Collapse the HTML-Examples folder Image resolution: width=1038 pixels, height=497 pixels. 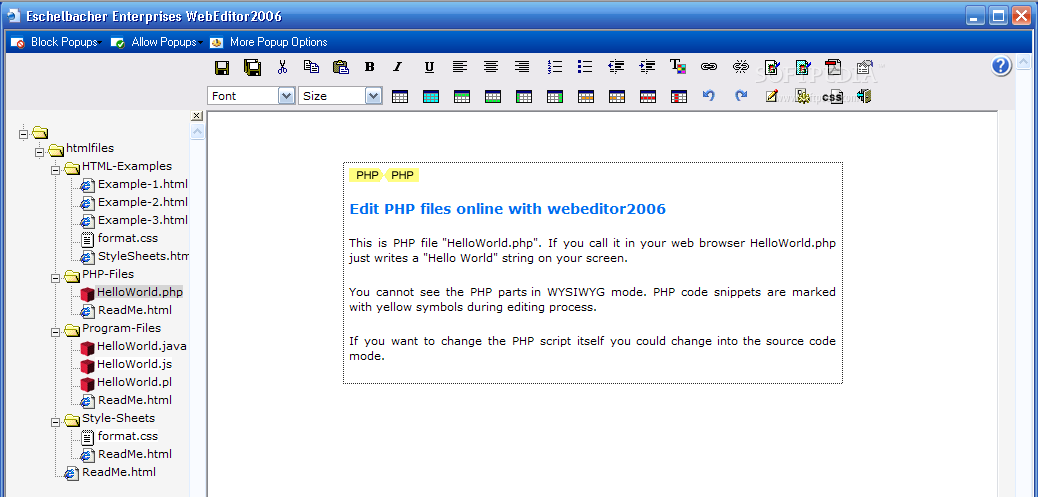[56, 169]
